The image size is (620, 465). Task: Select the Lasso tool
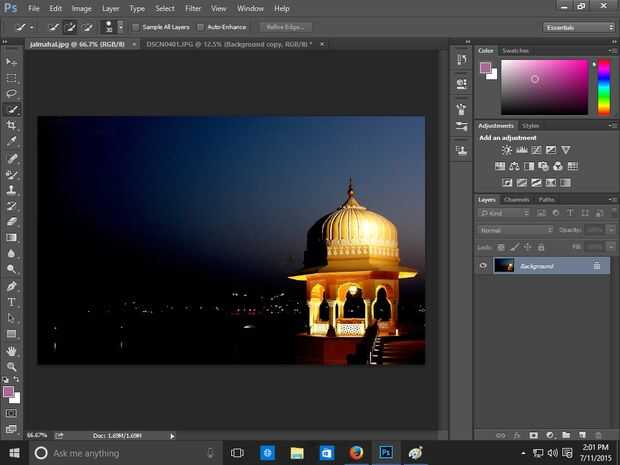click(x=12, y=93)
